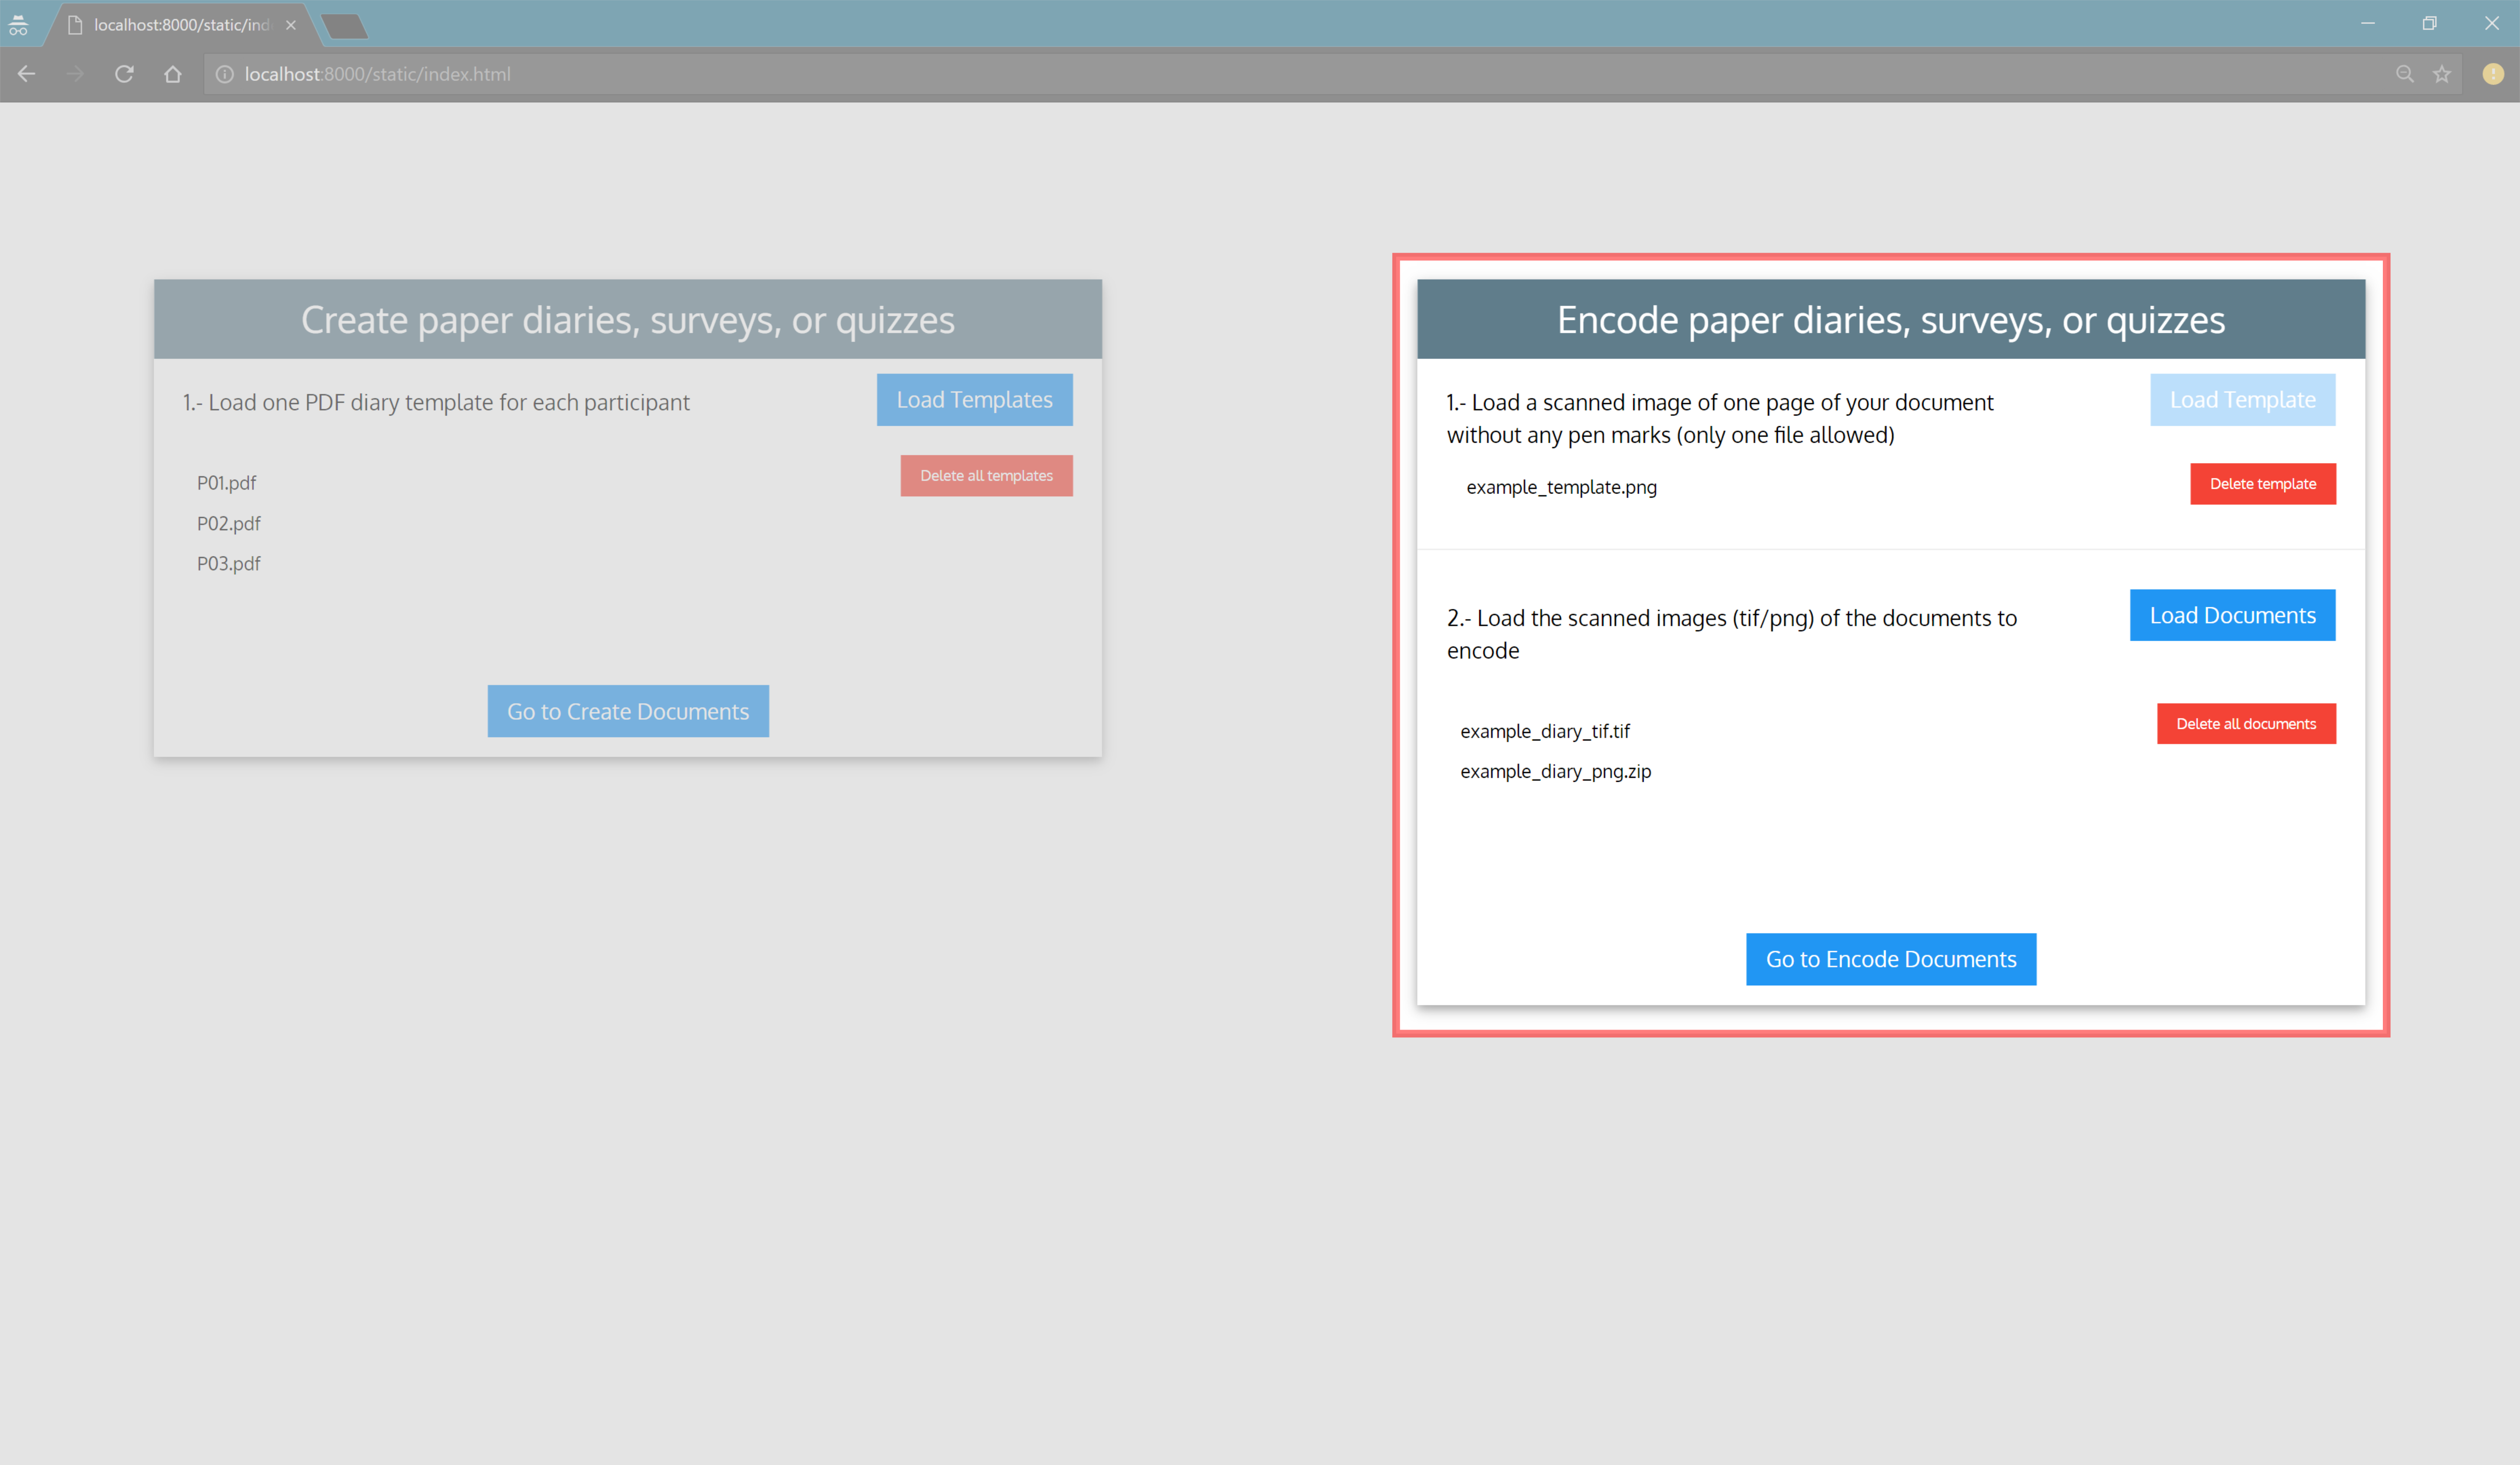Click Go to Create Documents button
2520x1465 pixels.
[628, 711]
